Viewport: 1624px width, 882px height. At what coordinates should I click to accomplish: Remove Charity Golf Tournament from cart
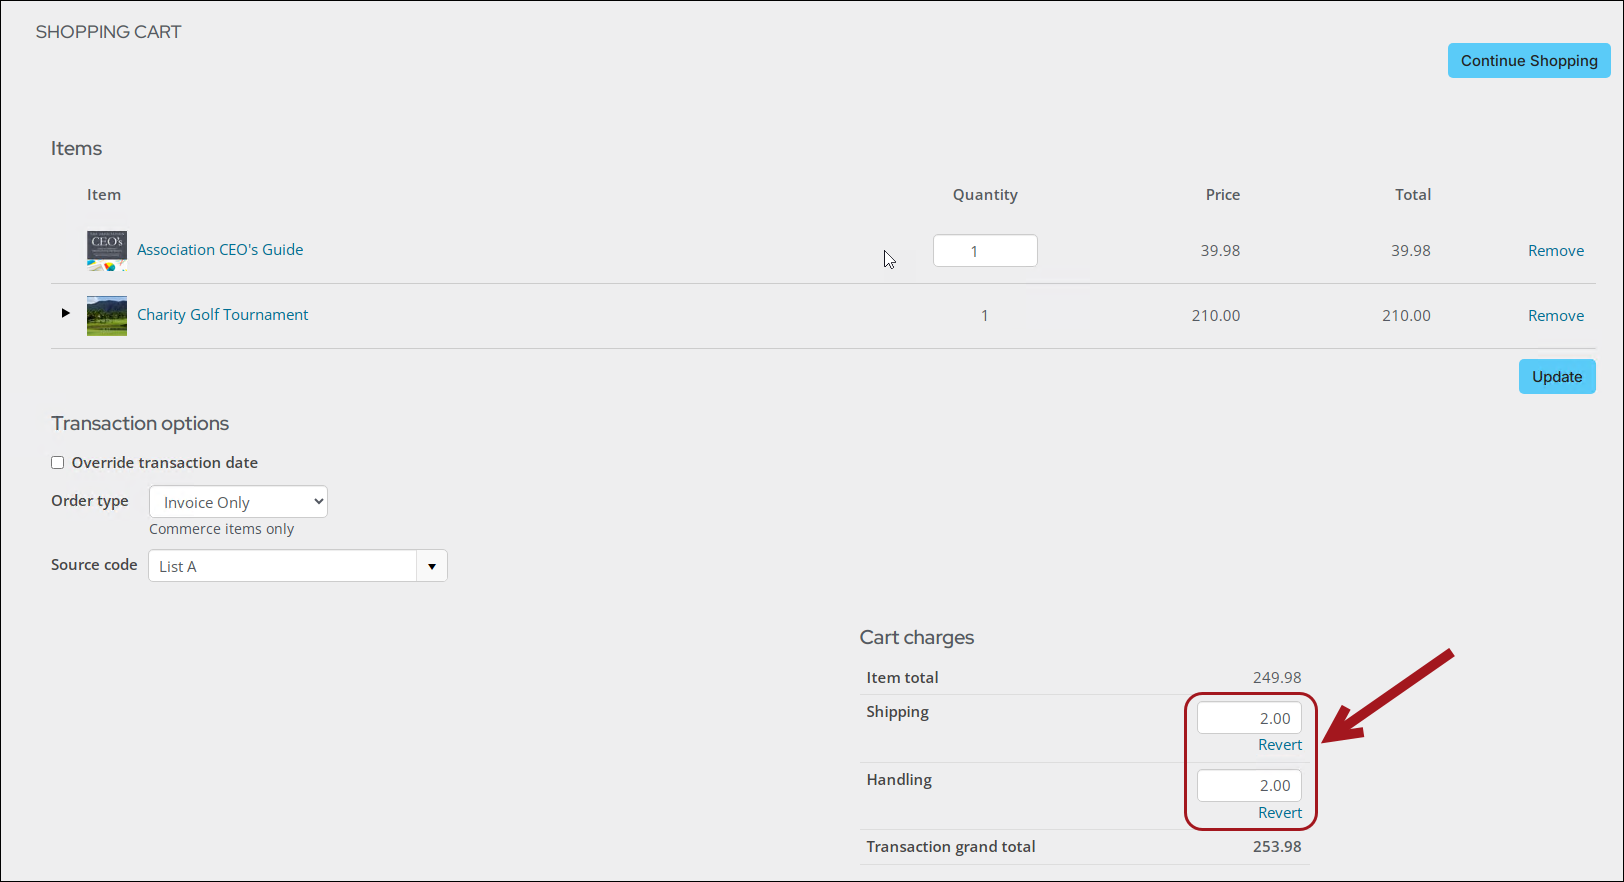tap(1556, 316)
